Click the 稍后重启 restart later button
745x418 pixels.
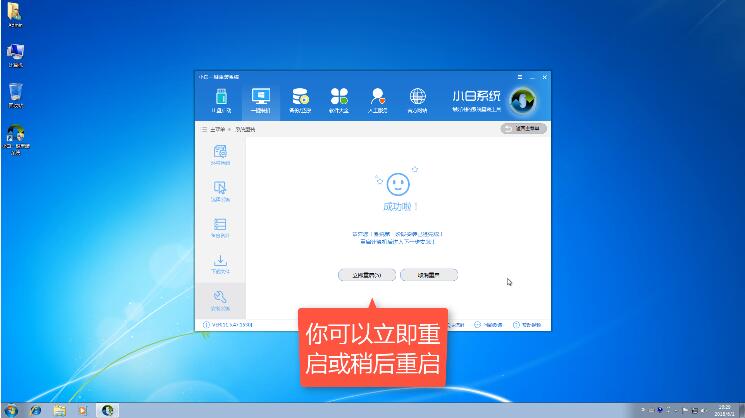point(428,274)
